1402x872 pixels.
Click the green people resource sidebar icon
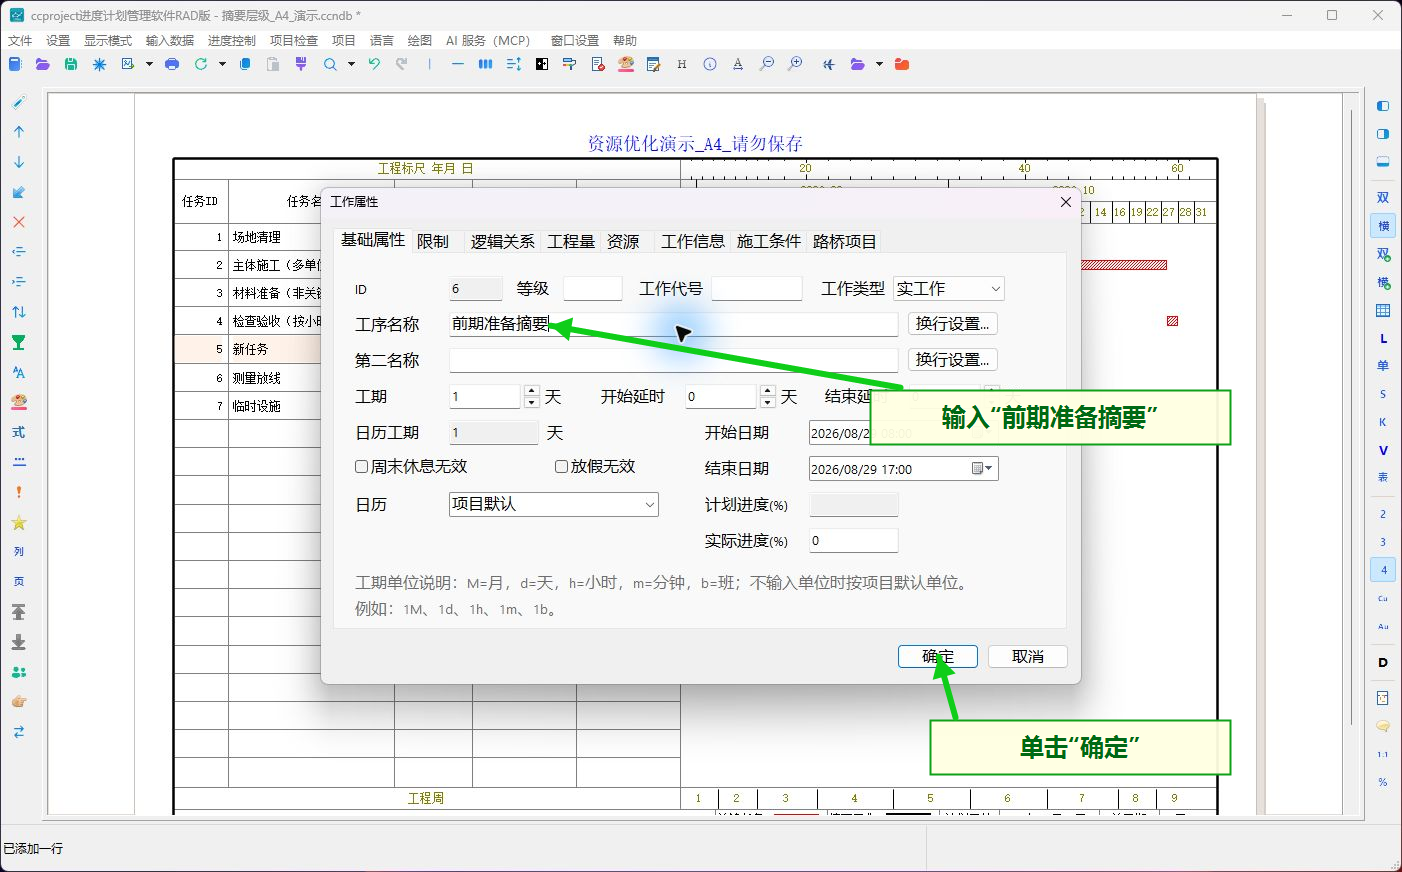(x=19, y=672)
